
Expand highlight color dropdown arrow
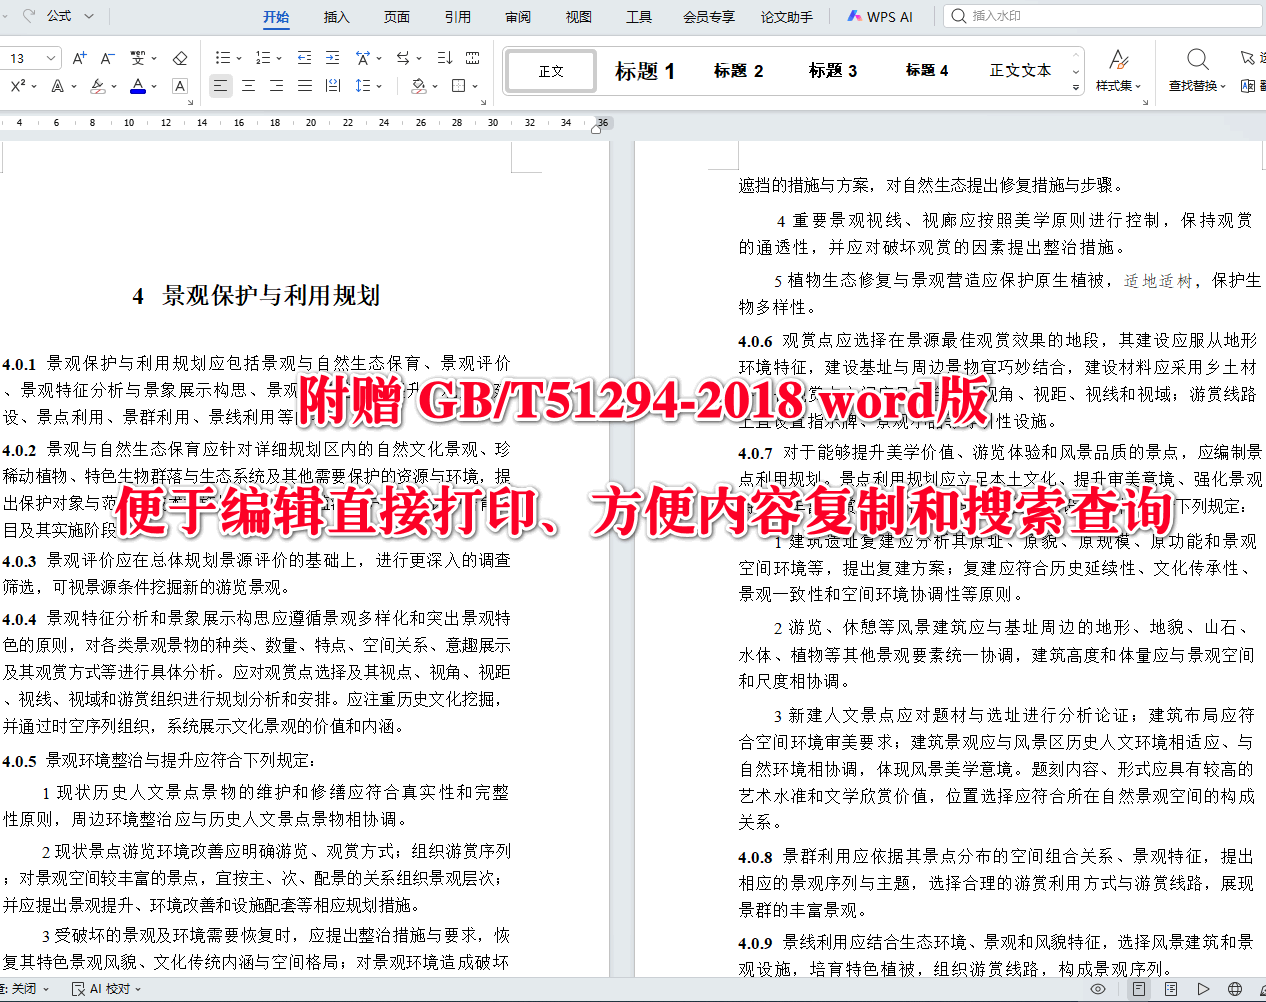tap(113, 86)
